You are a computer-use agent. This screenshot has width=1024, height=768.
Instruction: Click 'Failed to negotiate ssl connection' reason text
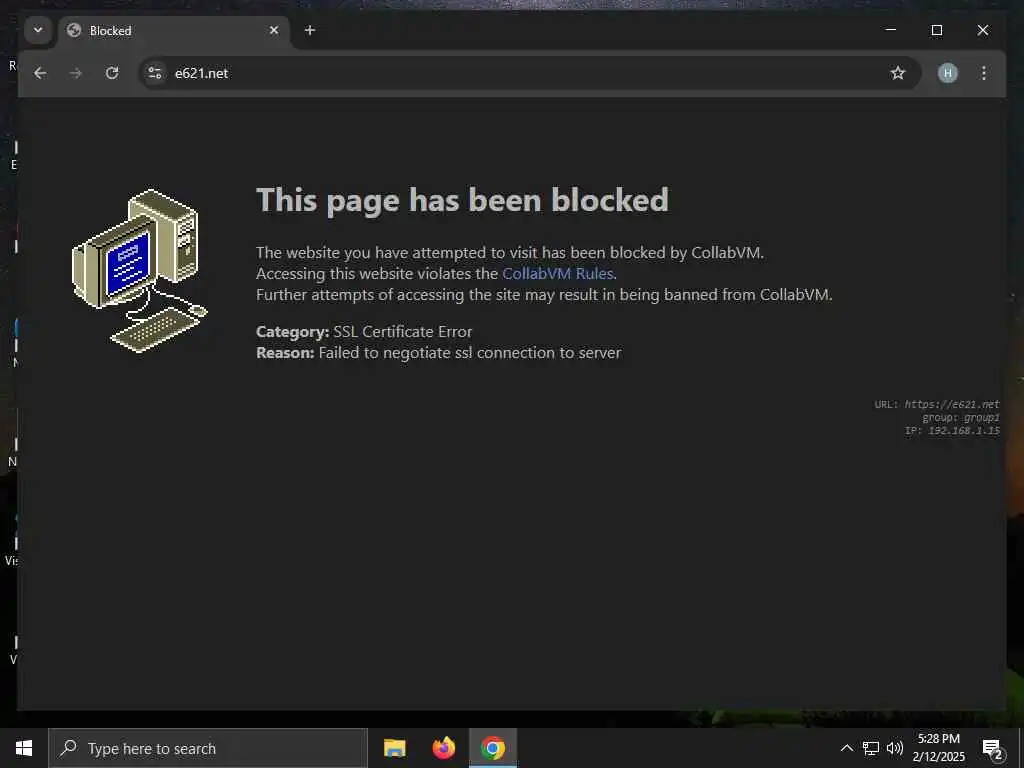pos(470,353)
